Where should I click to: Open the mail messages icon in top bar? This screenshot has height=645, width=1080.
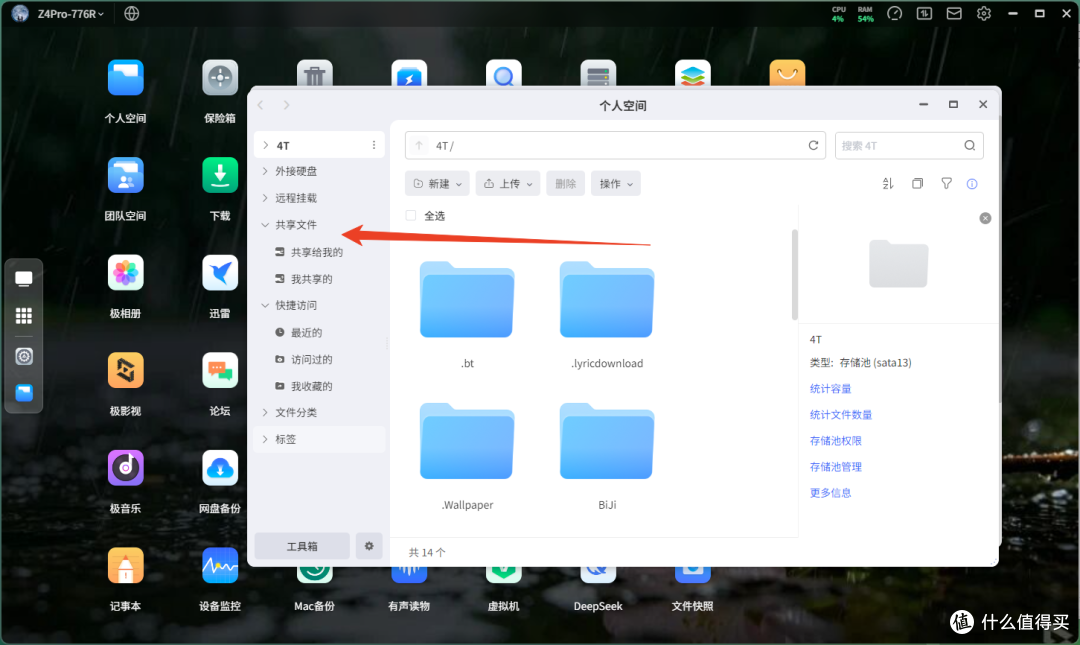coord(954,14)
